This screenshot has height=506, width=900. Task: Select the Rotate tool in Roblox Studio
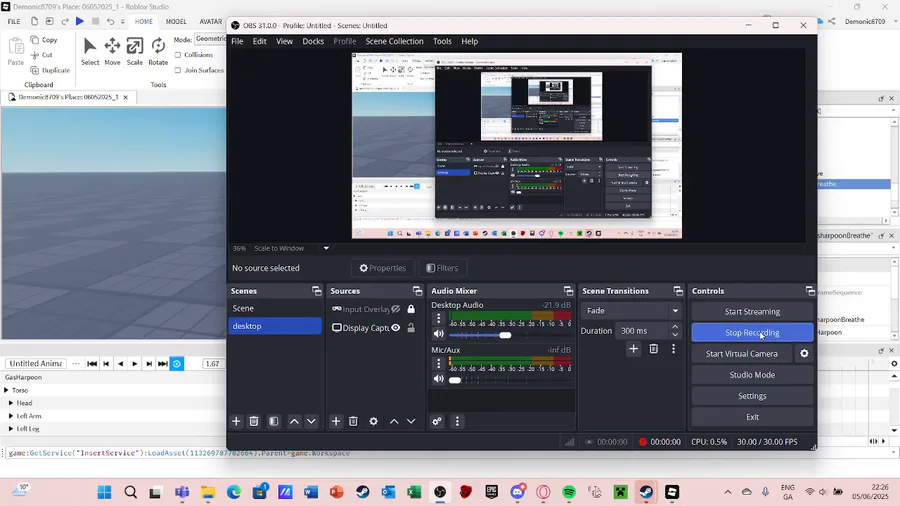click(158, 51)
